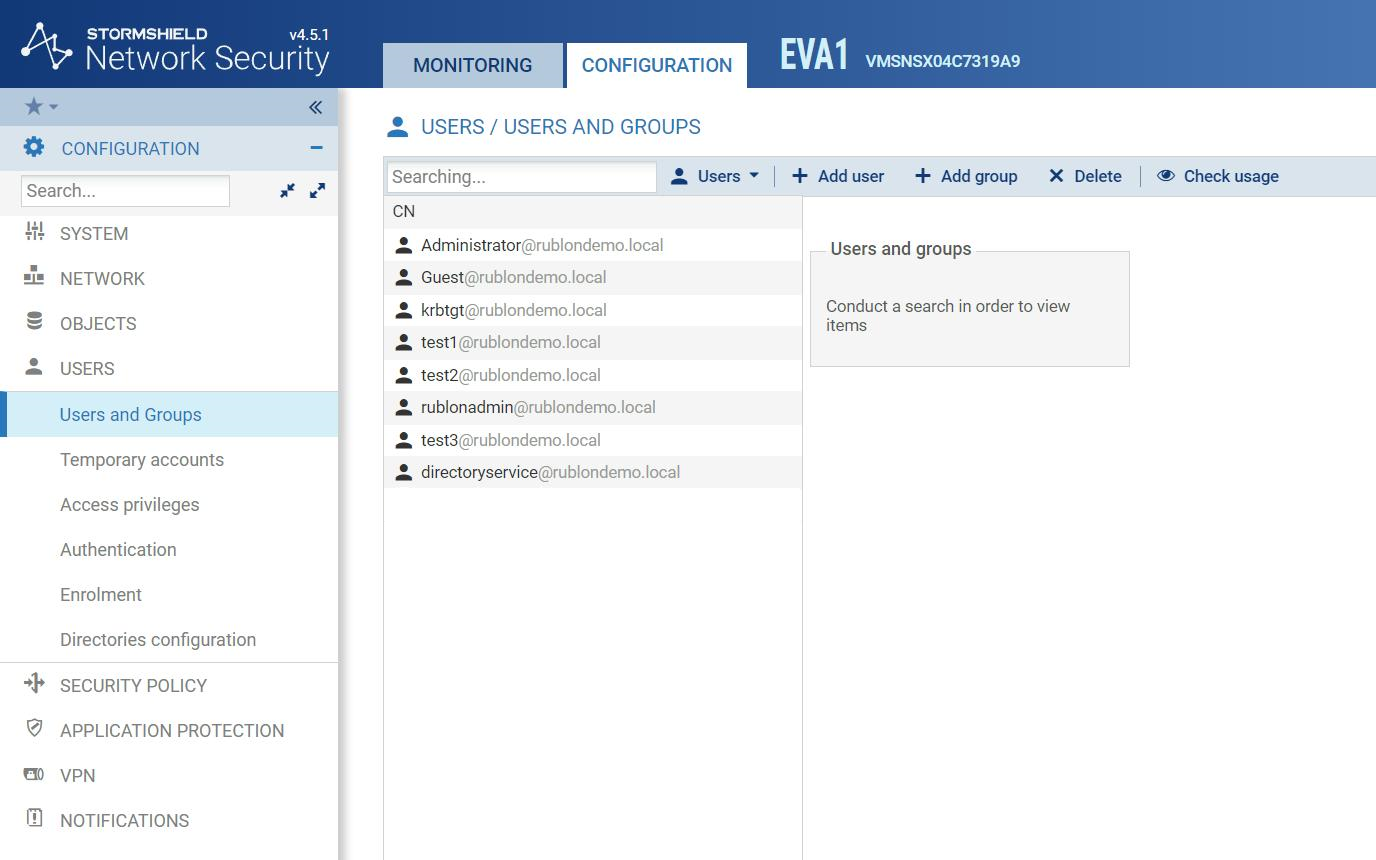Click the Add user button
1376x860 pixels.
point(838,176)
